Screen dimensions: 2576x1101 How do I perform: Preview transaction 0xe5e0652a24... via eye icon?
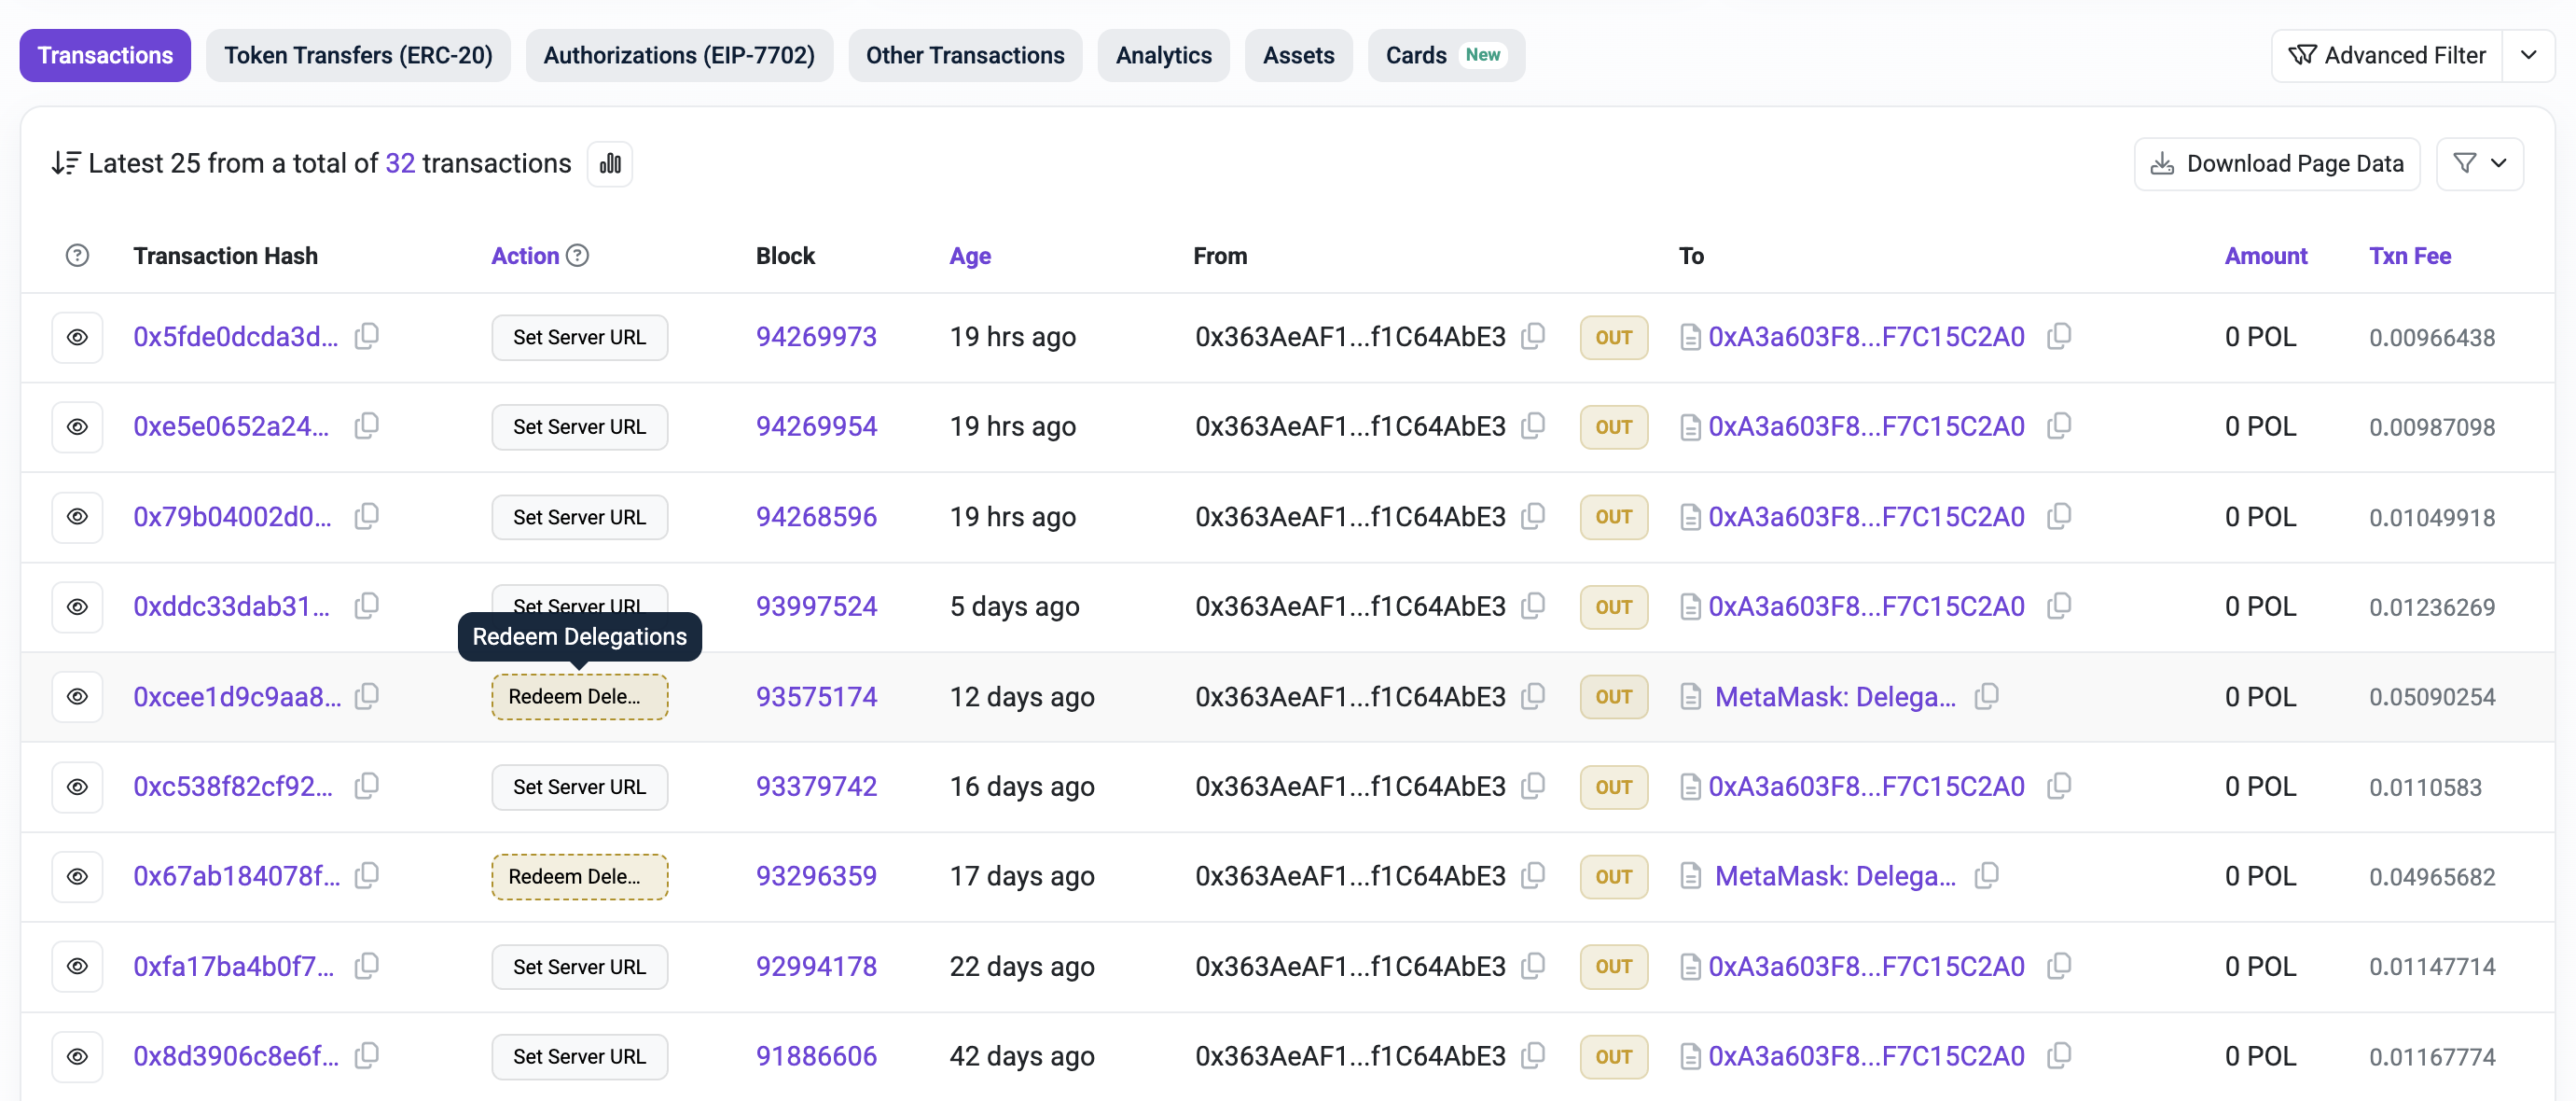[x=77, y=427]
